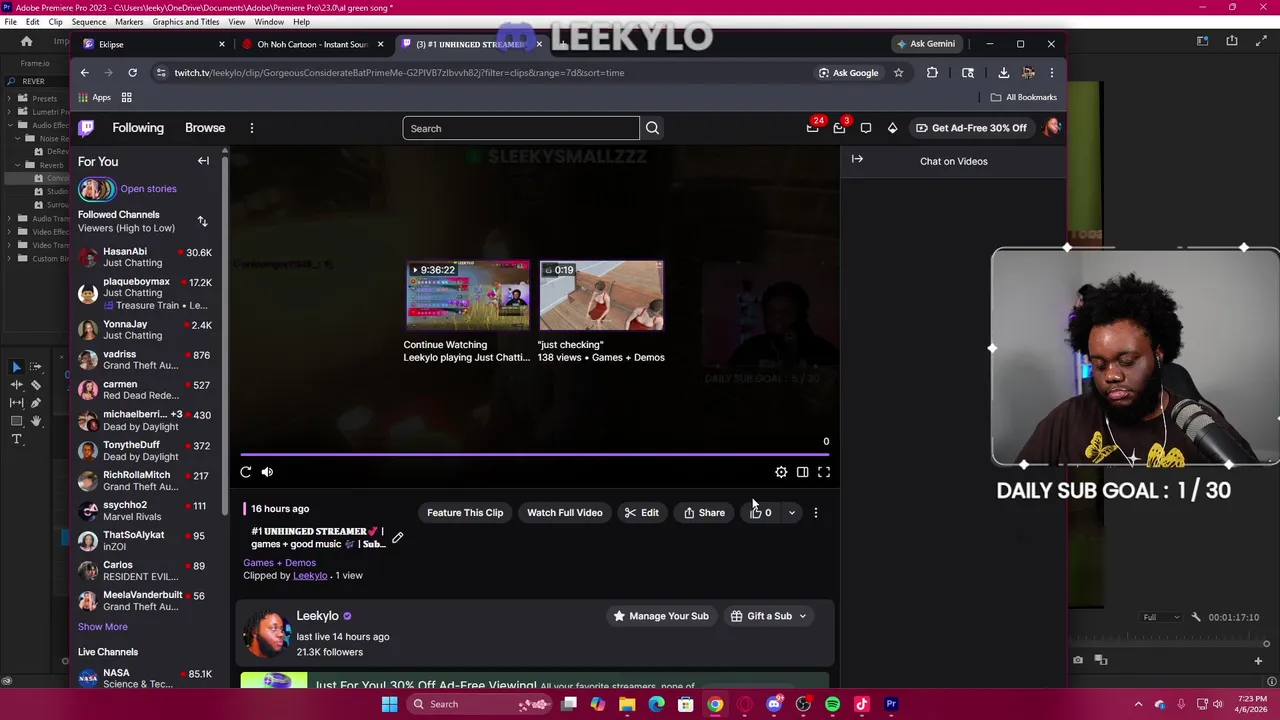Switch to the Oh Noh Cartoon tab
This screenshot has width=1280, height=720.
coord(313,44)
